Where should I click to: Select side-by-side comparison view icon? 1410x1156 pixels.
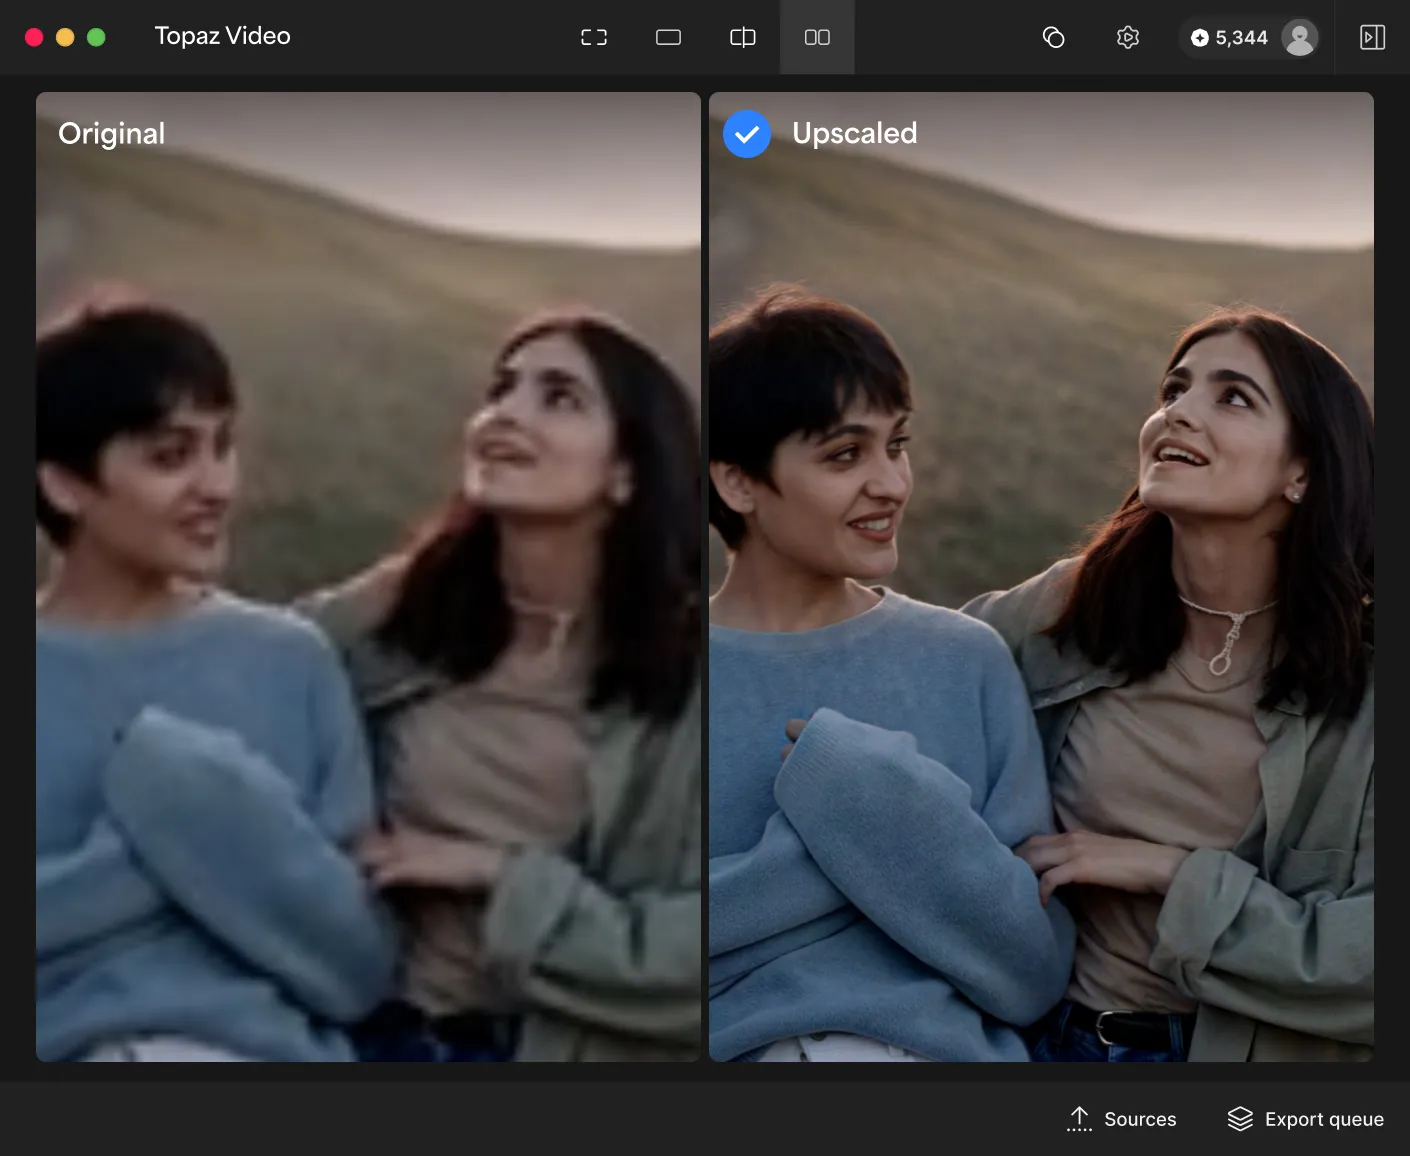tap(817, 37)
